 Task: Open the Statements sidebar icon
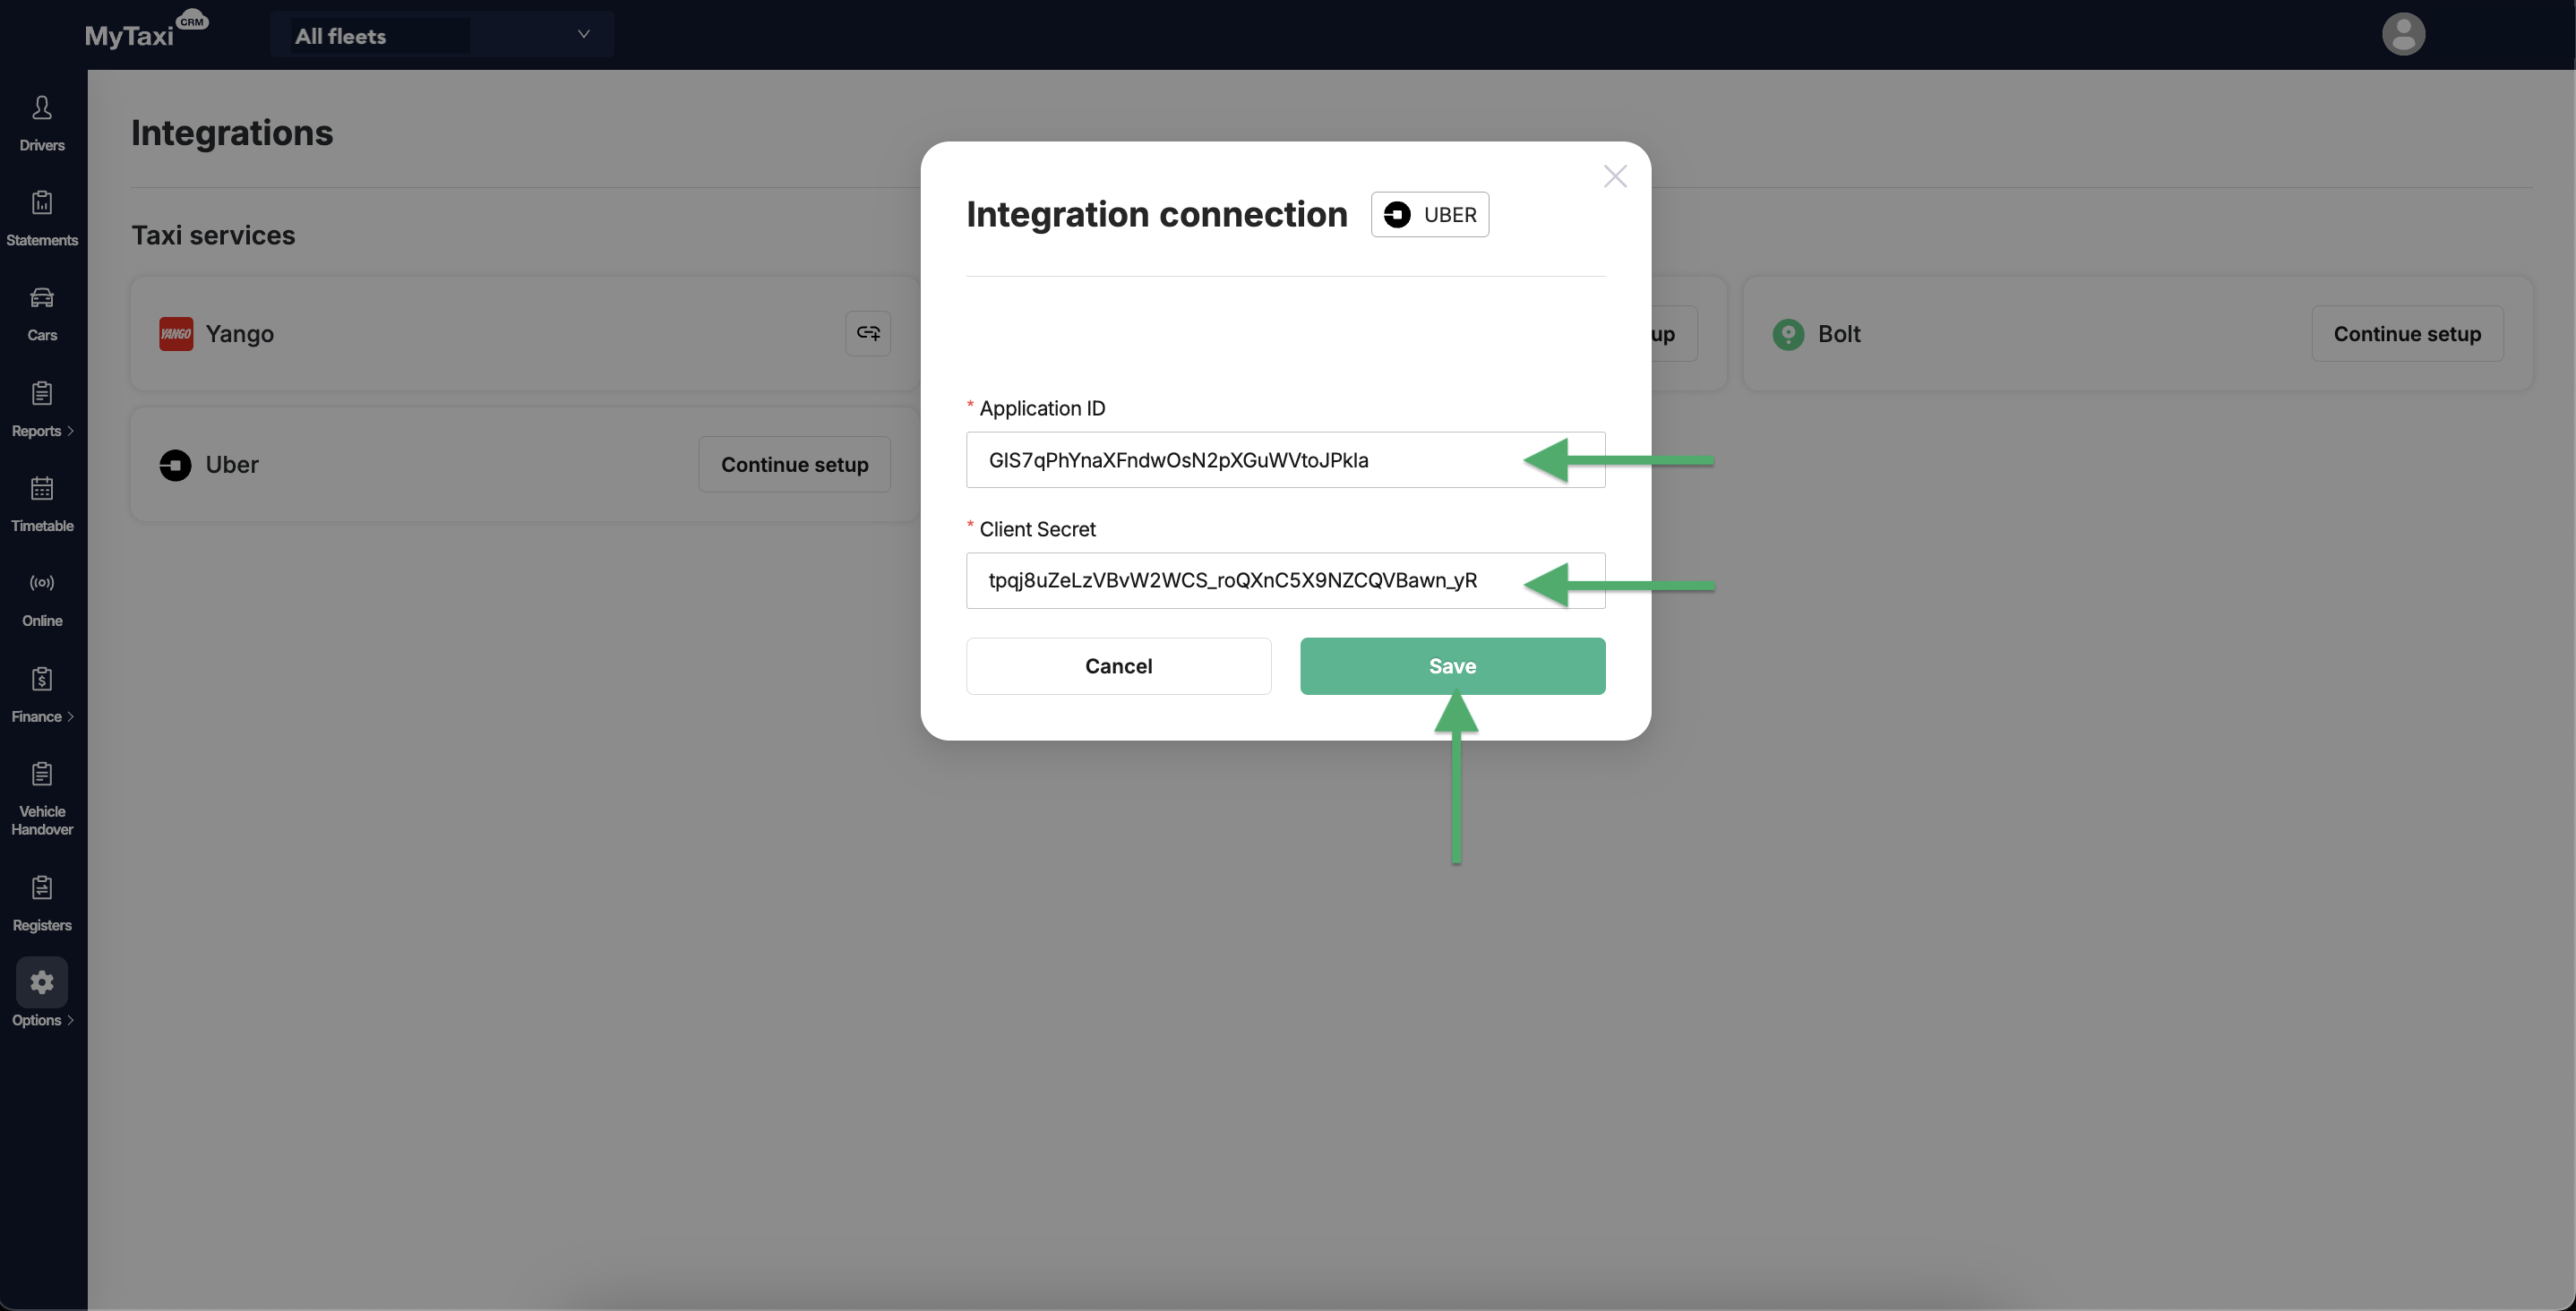click(x=42, y=203)
